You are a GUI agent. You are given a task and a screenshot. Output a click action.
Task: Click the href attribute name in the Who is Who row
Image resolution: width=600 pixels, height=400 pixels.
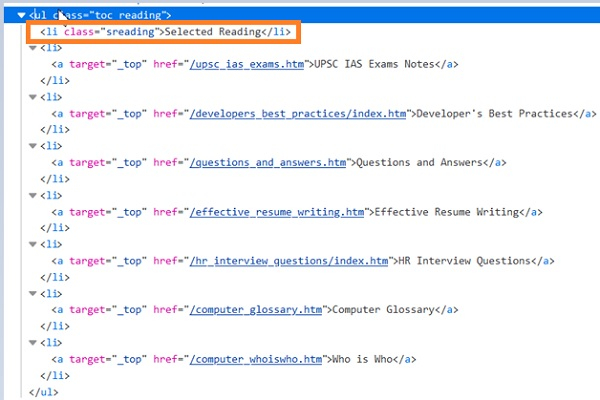click(165, 359)
